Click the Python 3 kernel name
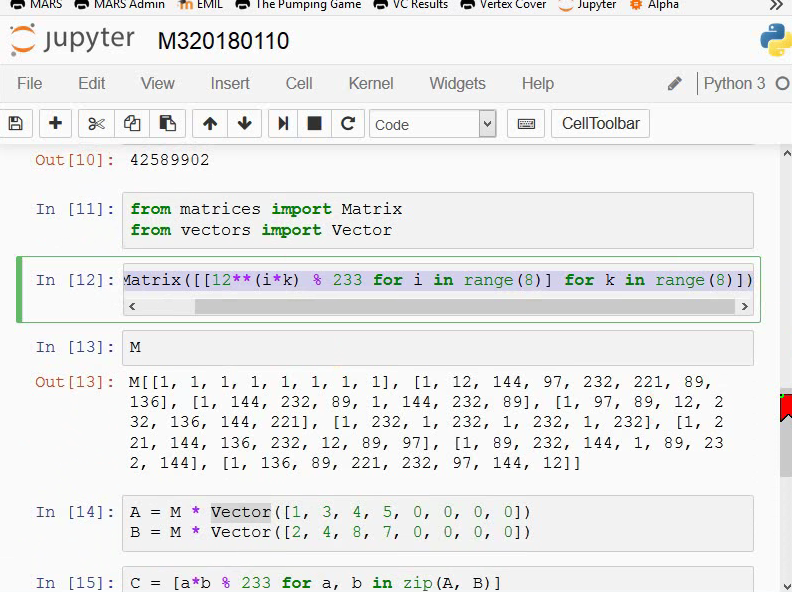 pyautogui.click(x=734, y=83)
